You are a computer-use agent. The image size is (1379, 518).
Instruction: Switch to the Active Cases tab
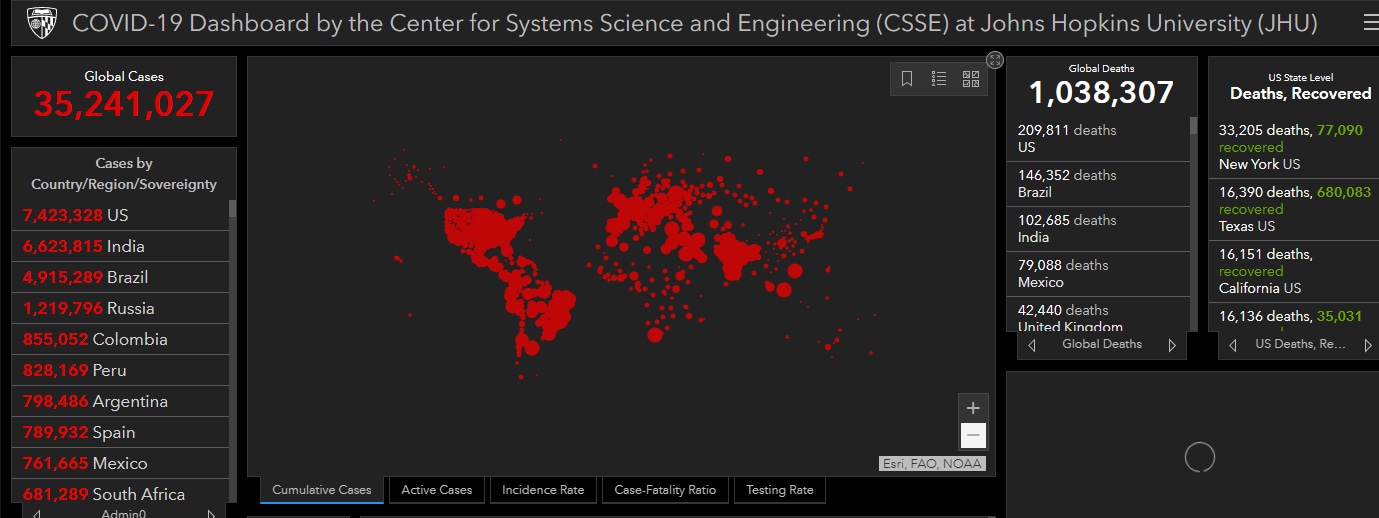(x=436, y=490)
